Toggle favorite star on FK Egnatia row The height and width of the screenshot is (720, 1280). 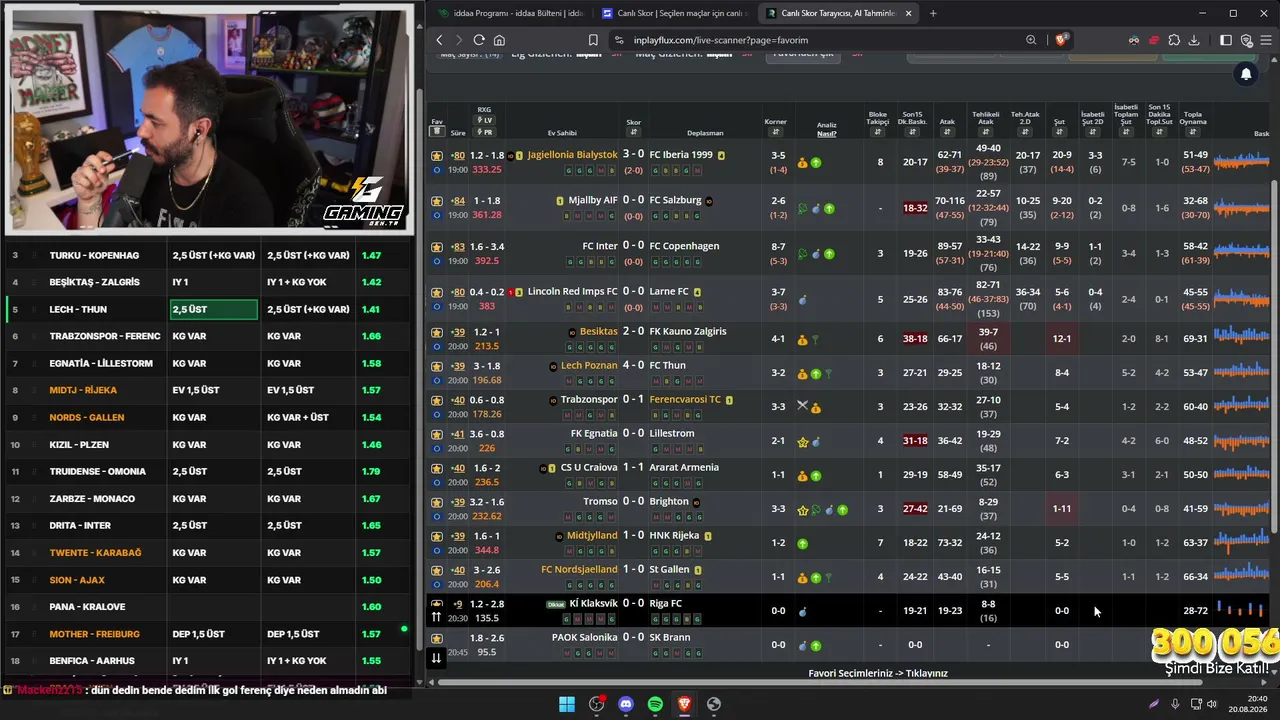(x=437, y=434)
